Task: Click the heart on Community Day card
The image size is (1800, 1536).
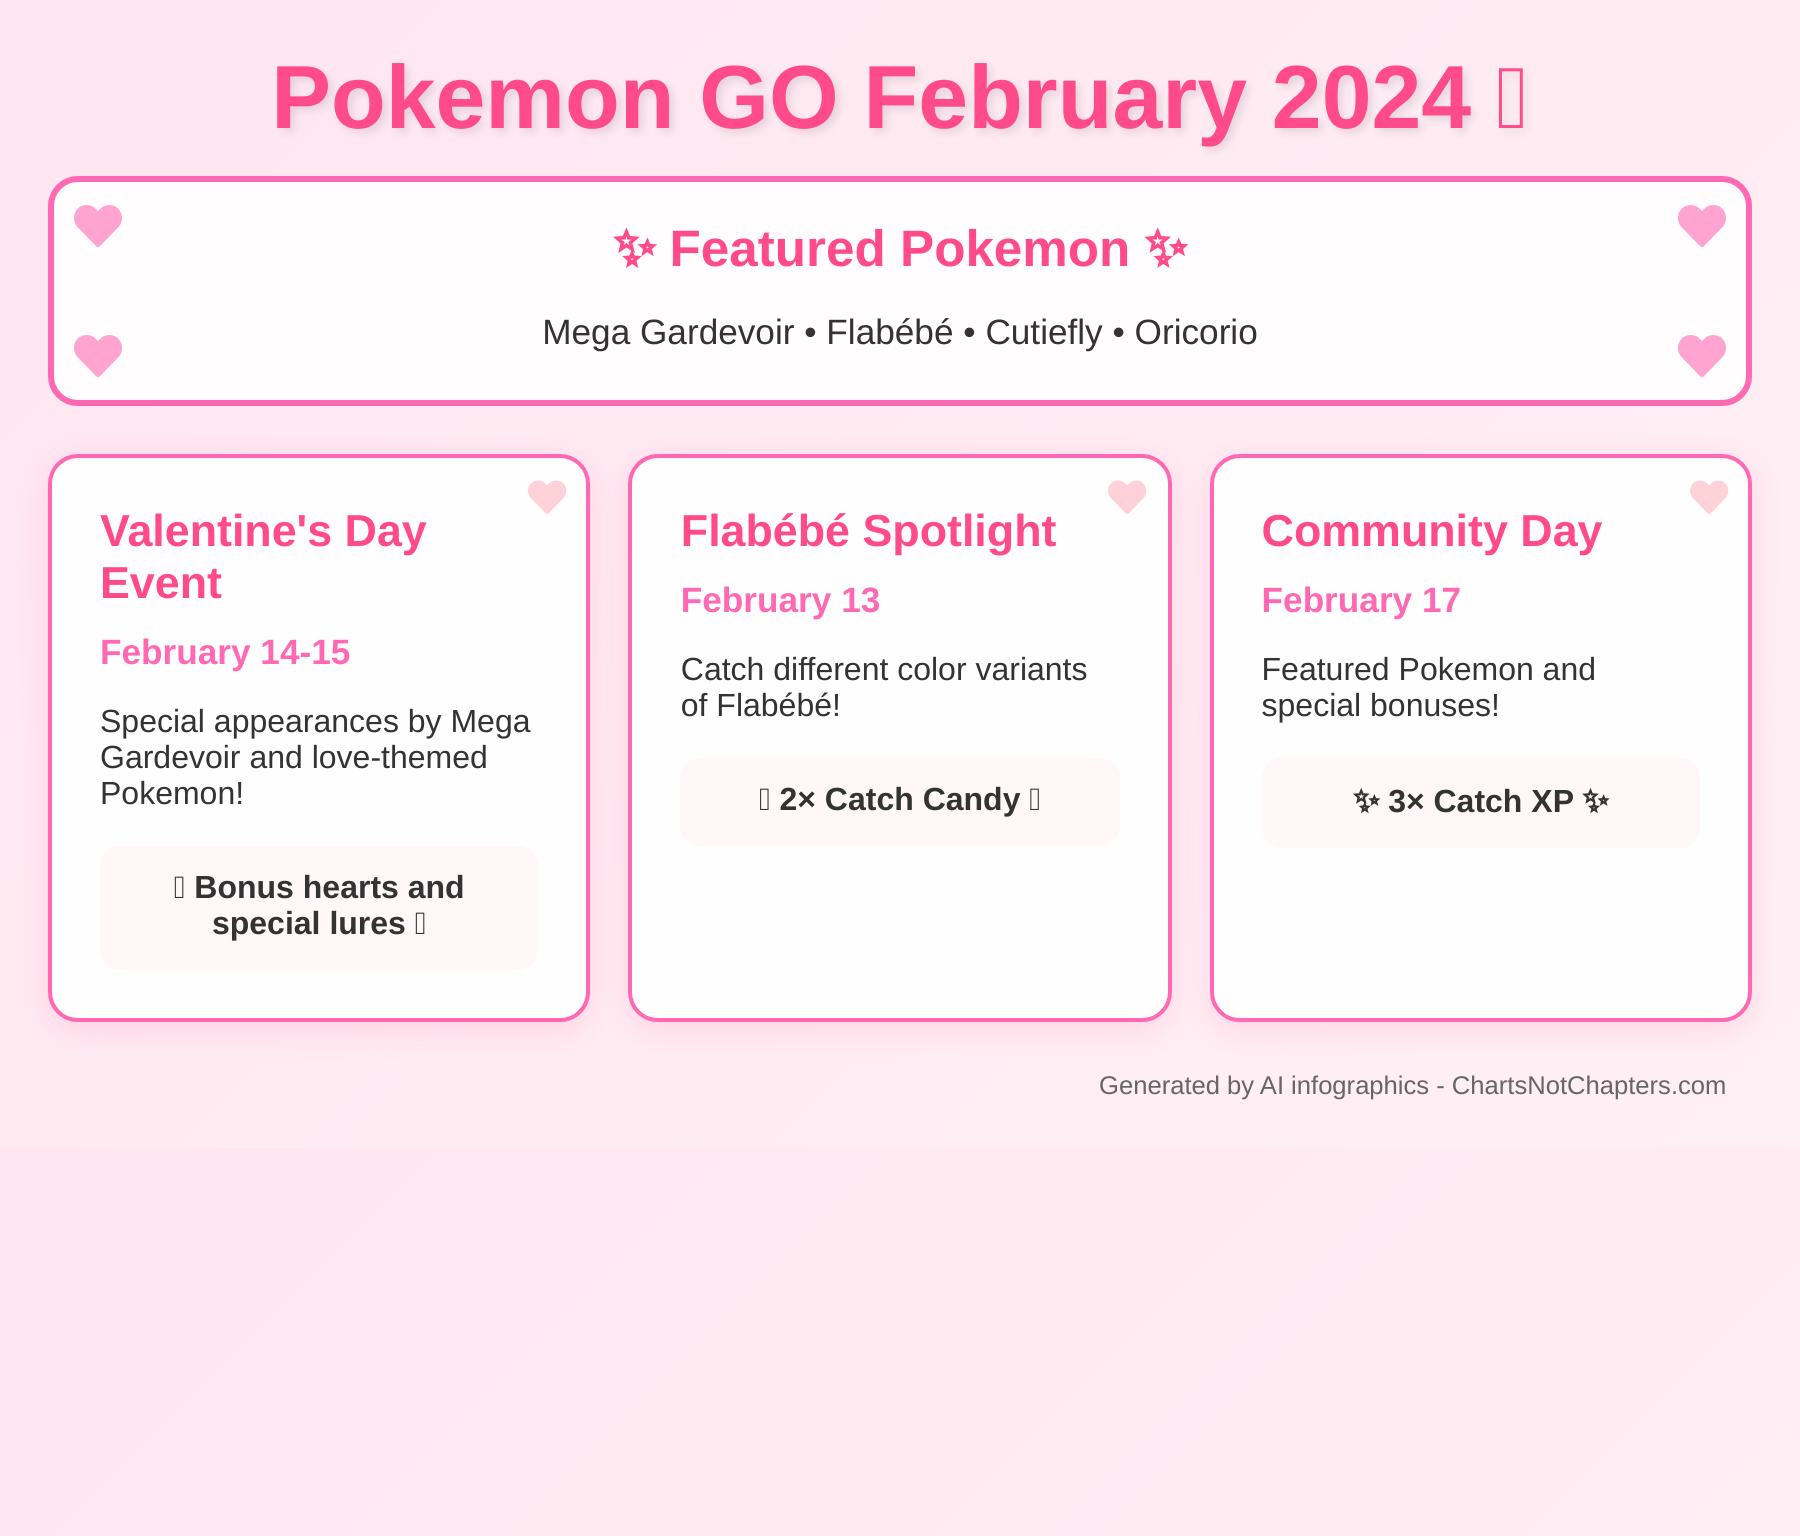Action: [x=1709, y=497]
